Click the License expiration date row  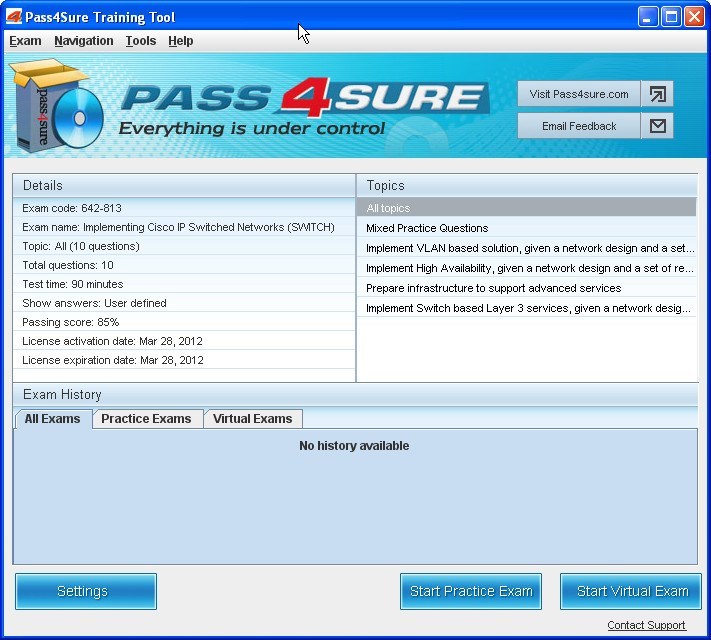point(184,360)
